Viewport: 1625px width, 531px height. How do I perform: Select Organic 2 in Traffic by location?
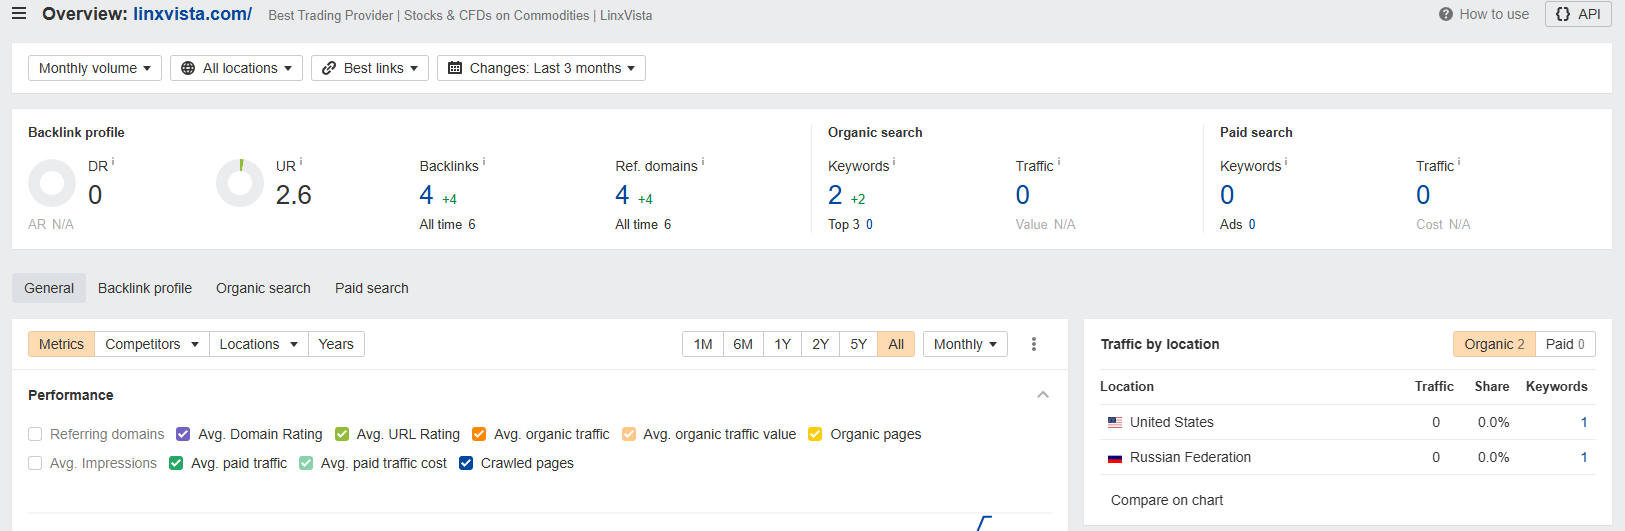(1494, 344)
